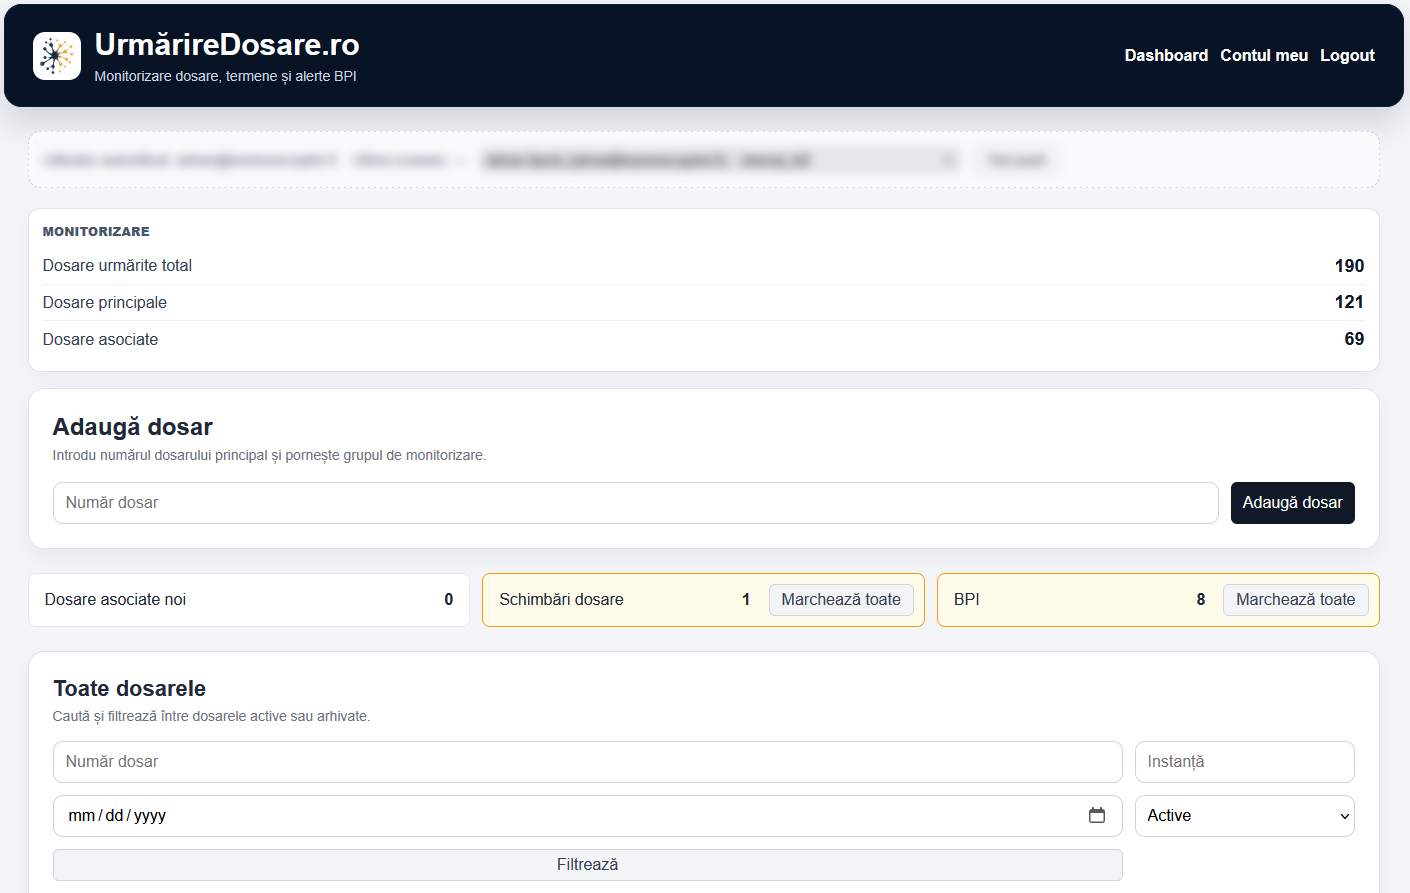Click the Adaugă dosar button
Viewport: 1410px width, 893px height.
[1292, 503]
